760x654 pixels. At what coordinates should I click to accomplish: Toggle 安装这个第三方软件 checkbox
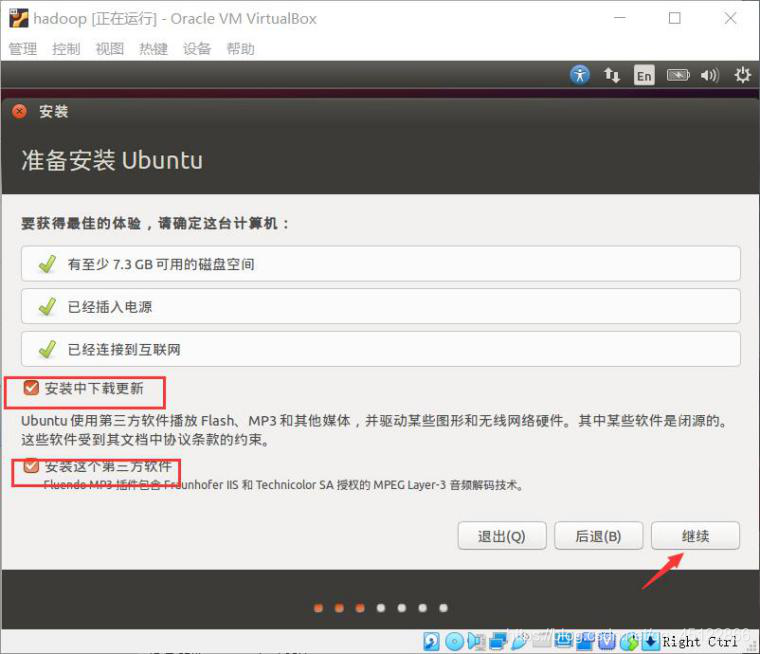[31, 466]
